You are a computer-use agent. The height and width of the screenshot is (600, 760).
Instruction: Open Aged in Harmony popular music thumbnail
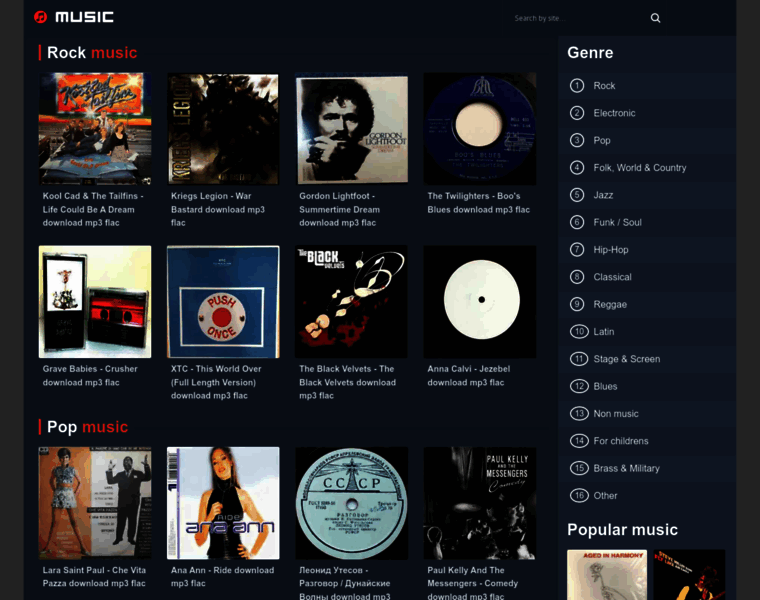point(607,575)
